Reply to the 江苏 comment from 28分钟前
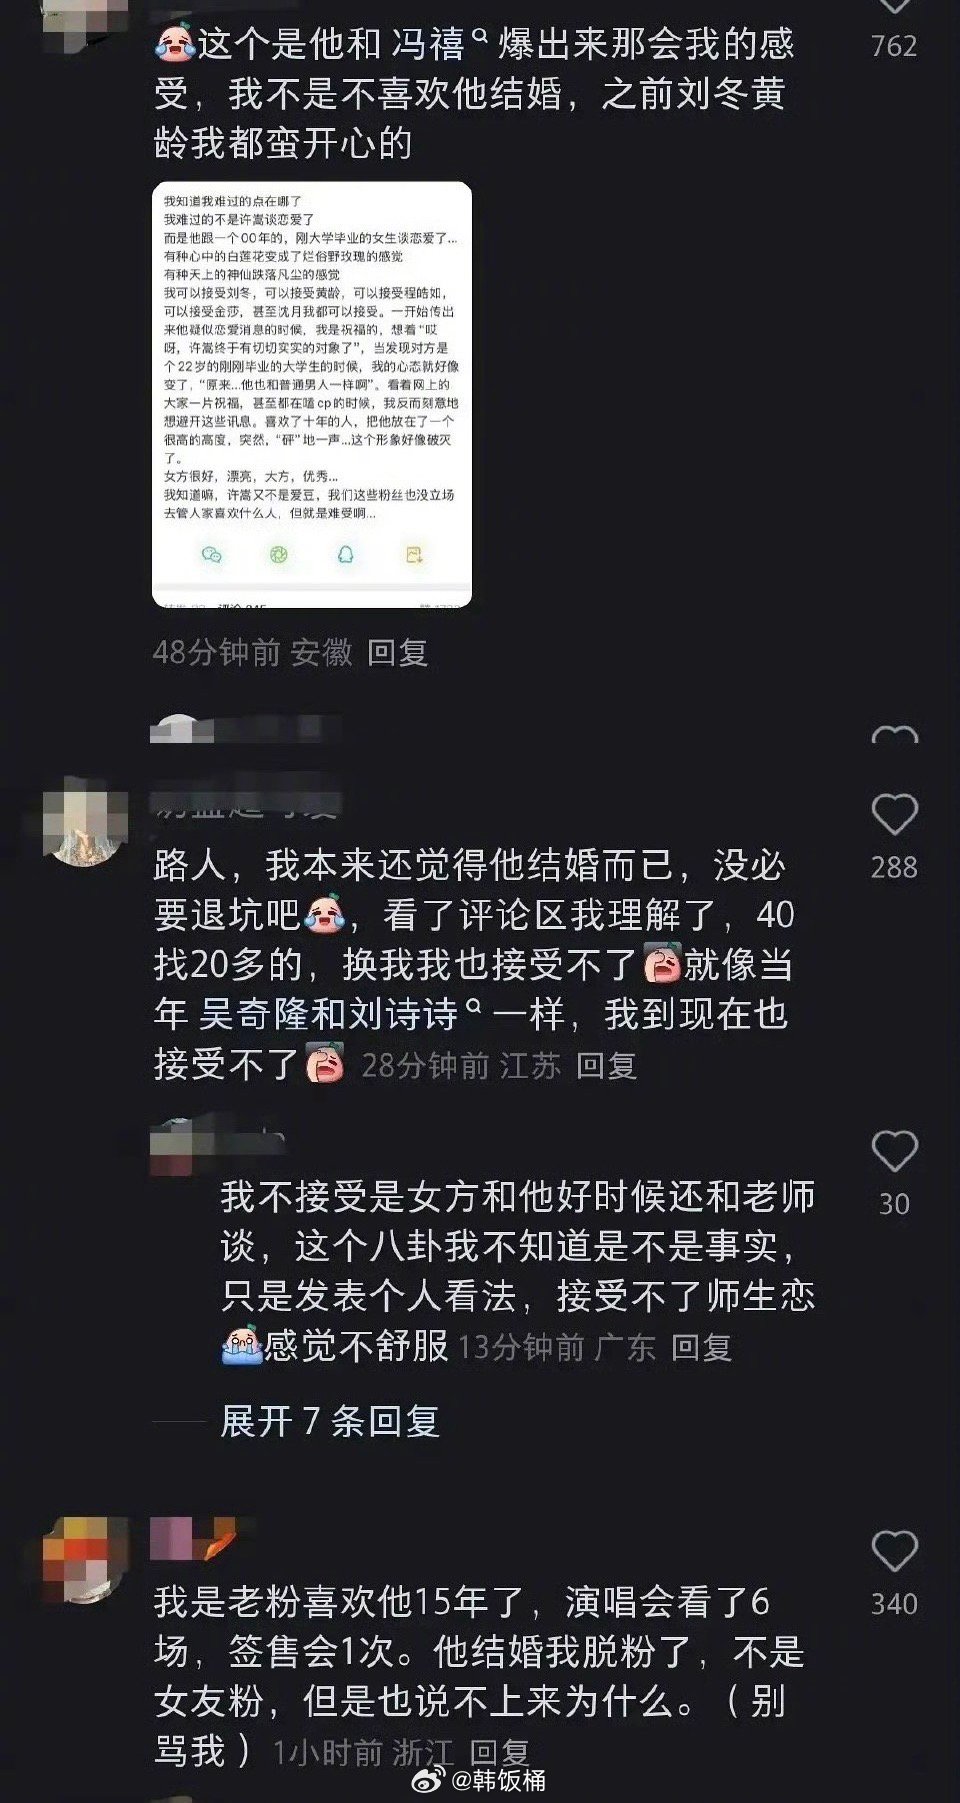This screenshot has width=960, height=1803. click(x=606, y=1066)
